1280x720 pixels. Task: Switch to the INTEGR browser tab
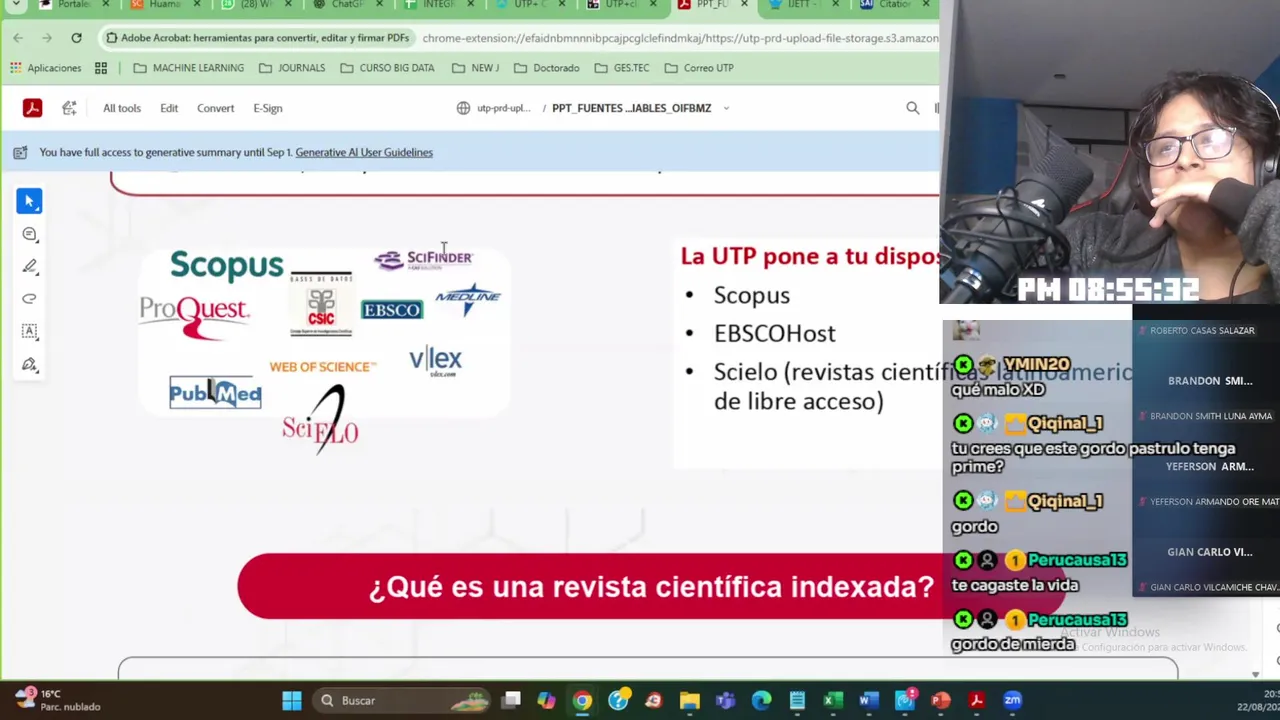tap(437, 5)
